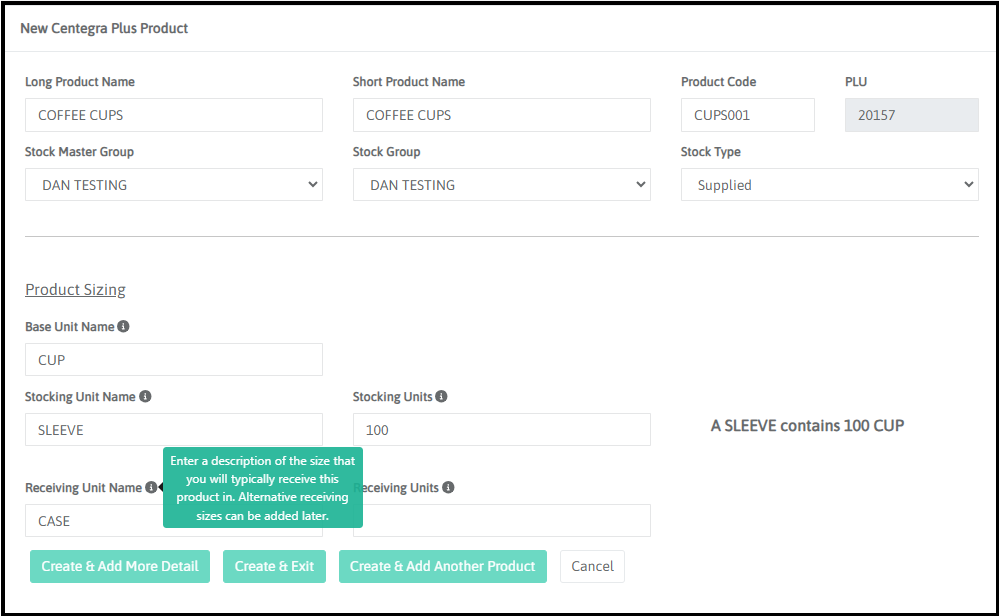The image size is (999, 616).
Task: Open the Stock Type dropdown showing Supplied
Action: 829,185
